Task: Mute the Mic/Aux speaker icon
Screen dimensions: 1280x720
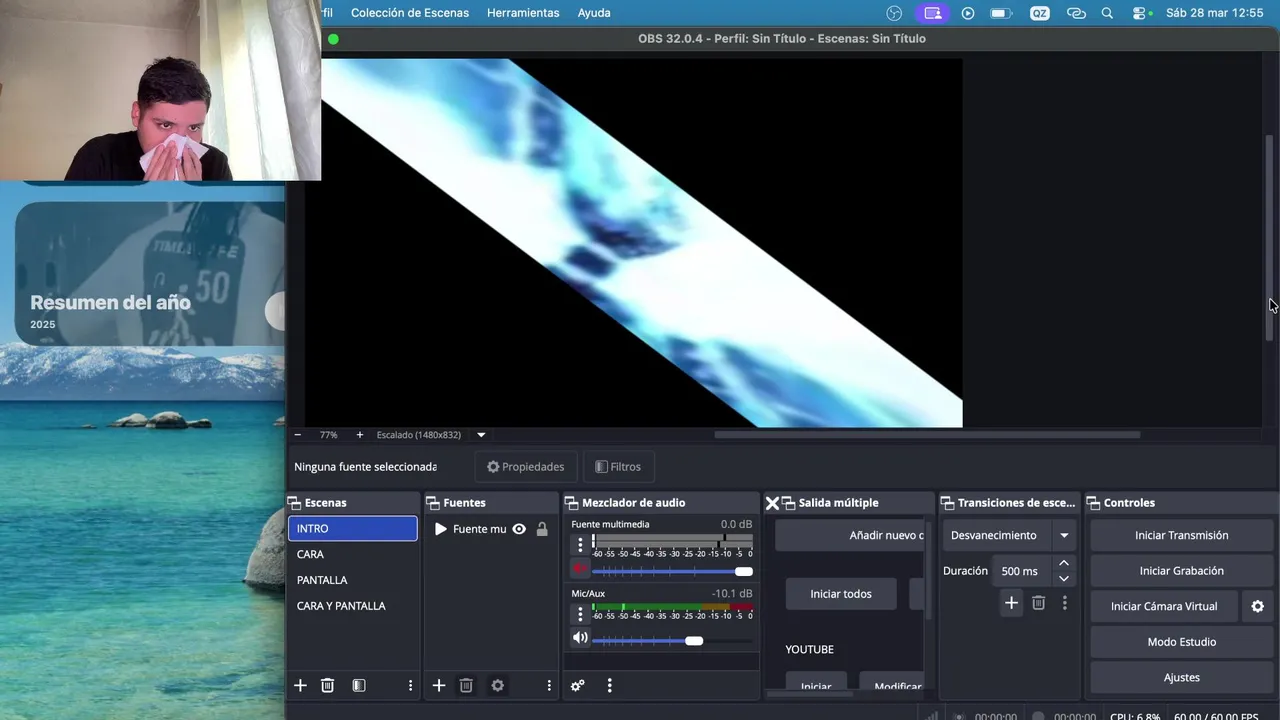Action: (x=580, y=637)
